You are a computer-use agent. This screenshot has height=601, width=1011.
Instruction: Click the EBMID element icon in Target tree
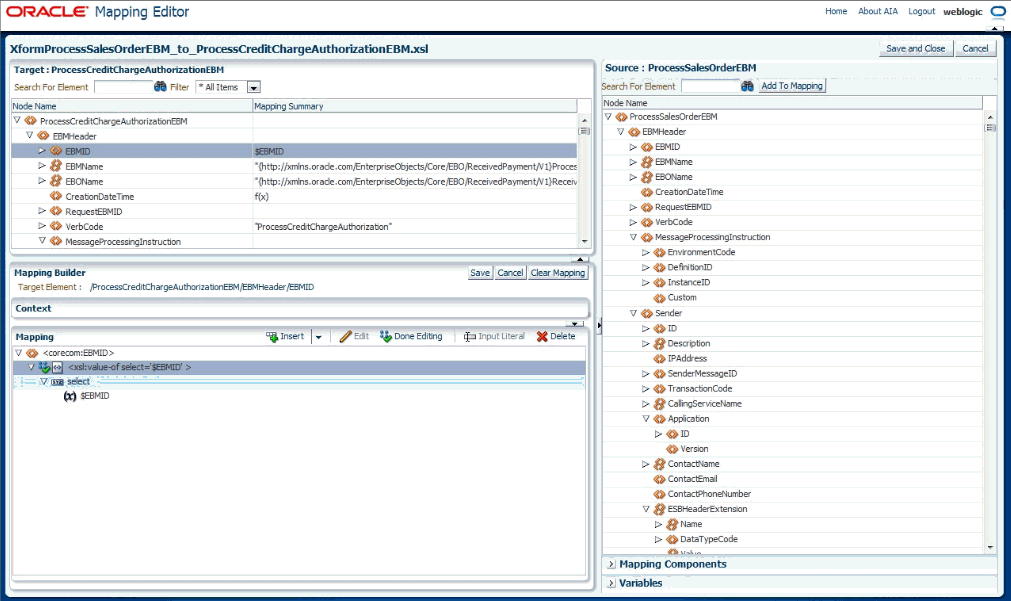56,151
